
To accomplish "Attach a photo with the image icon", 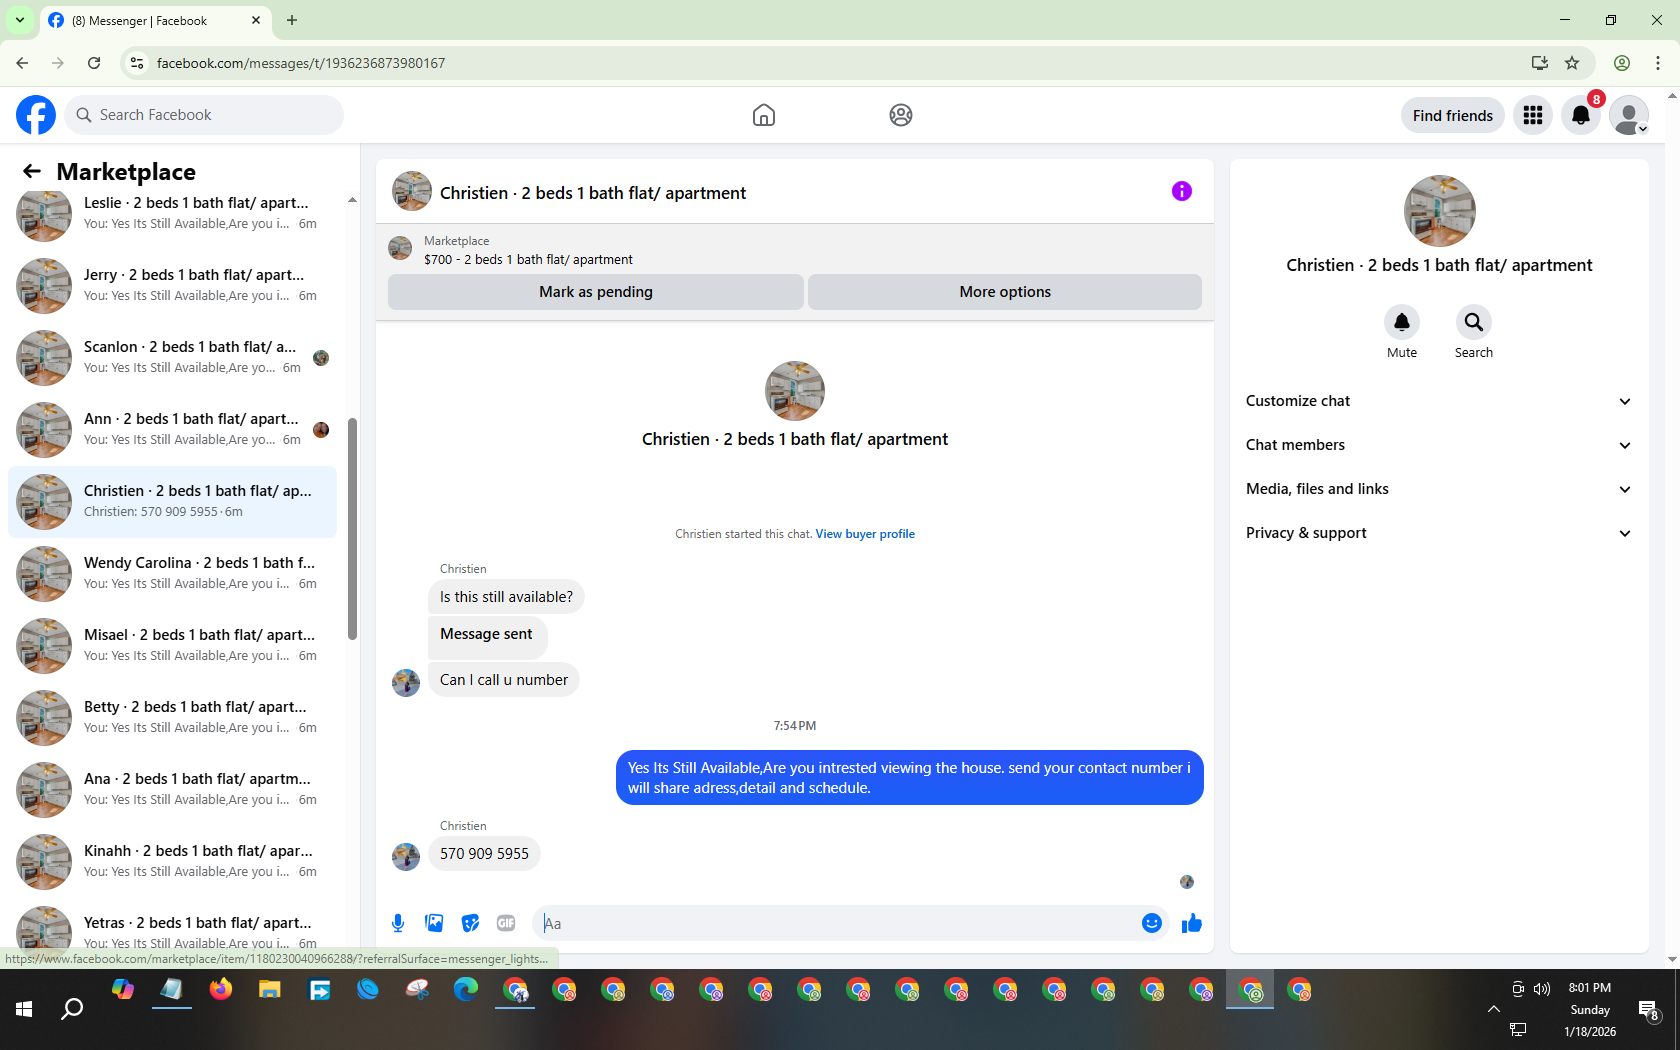I will click(434, 923).
